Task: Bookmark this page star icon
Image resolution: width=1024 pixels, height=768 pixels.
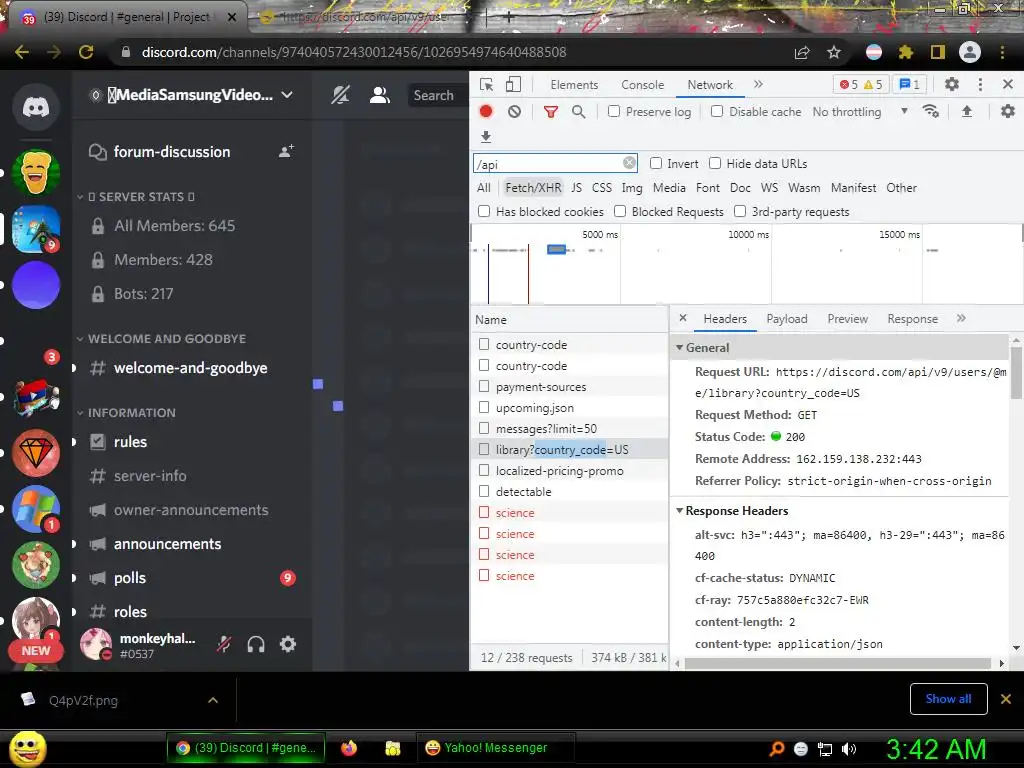Action: coord(834,52)
